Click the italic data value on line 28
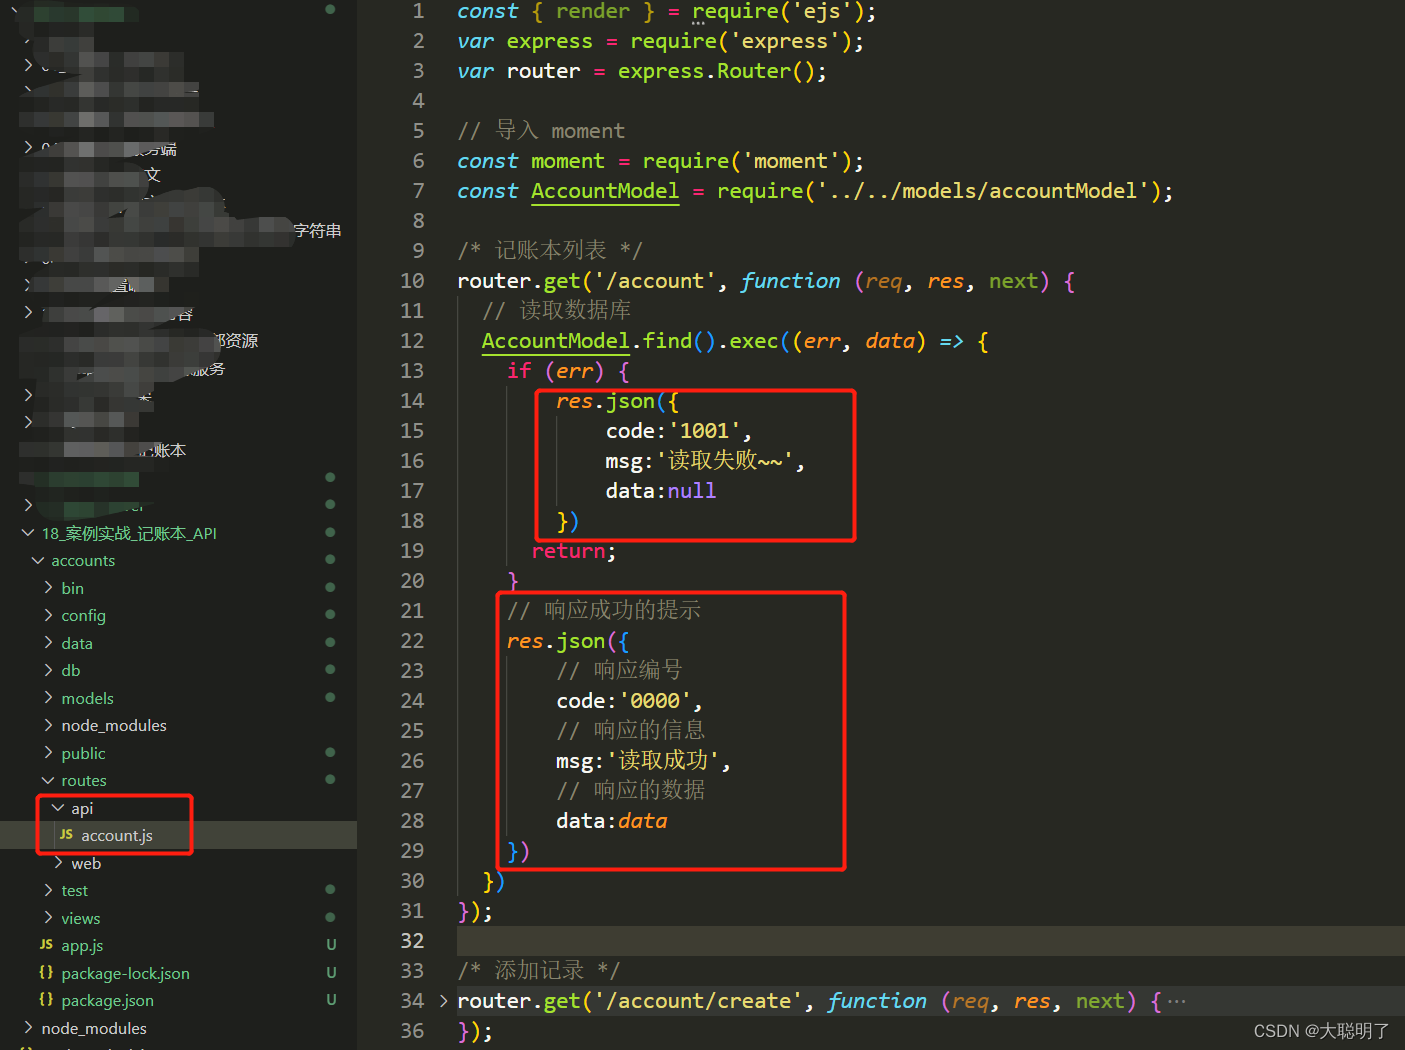The height and width of the screenshot is (1050, 1405). 642,821
